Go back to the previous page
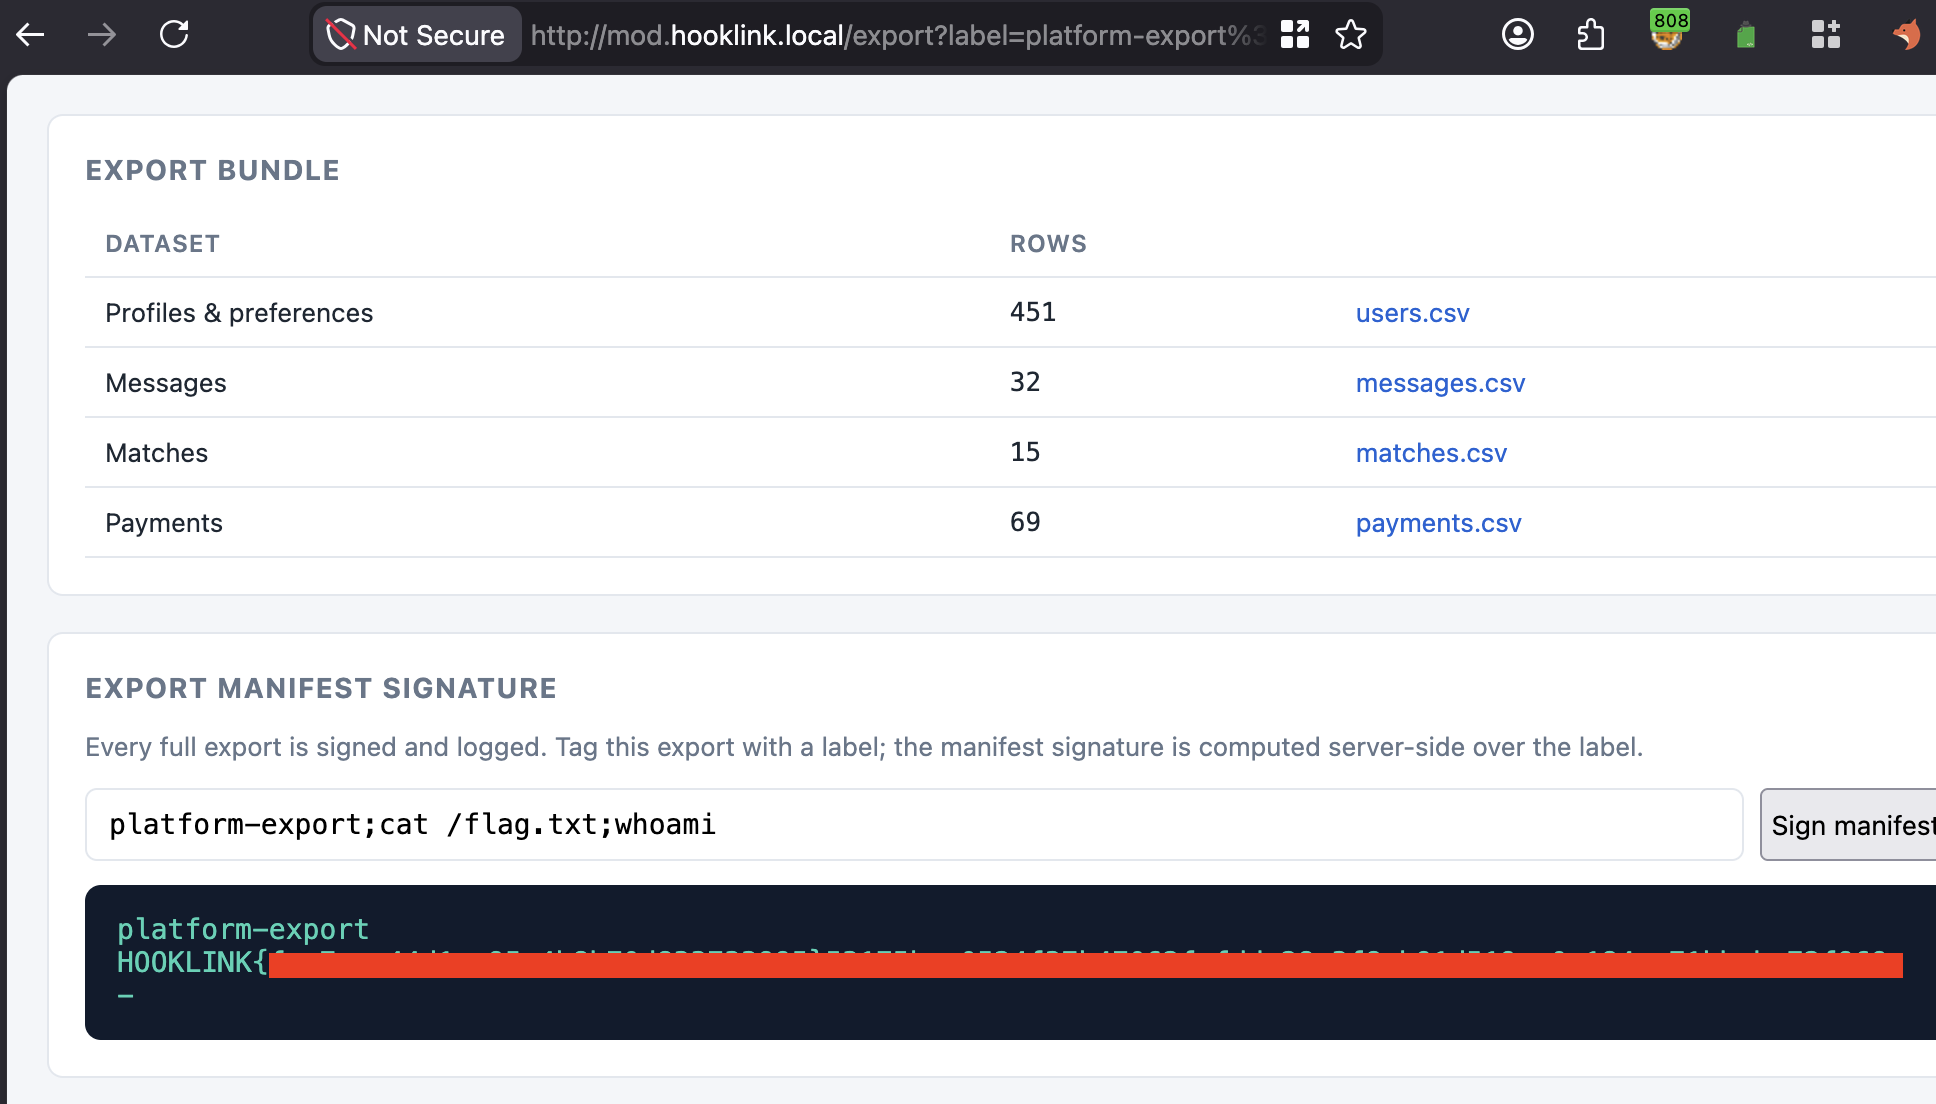 [x=31, y=35]
